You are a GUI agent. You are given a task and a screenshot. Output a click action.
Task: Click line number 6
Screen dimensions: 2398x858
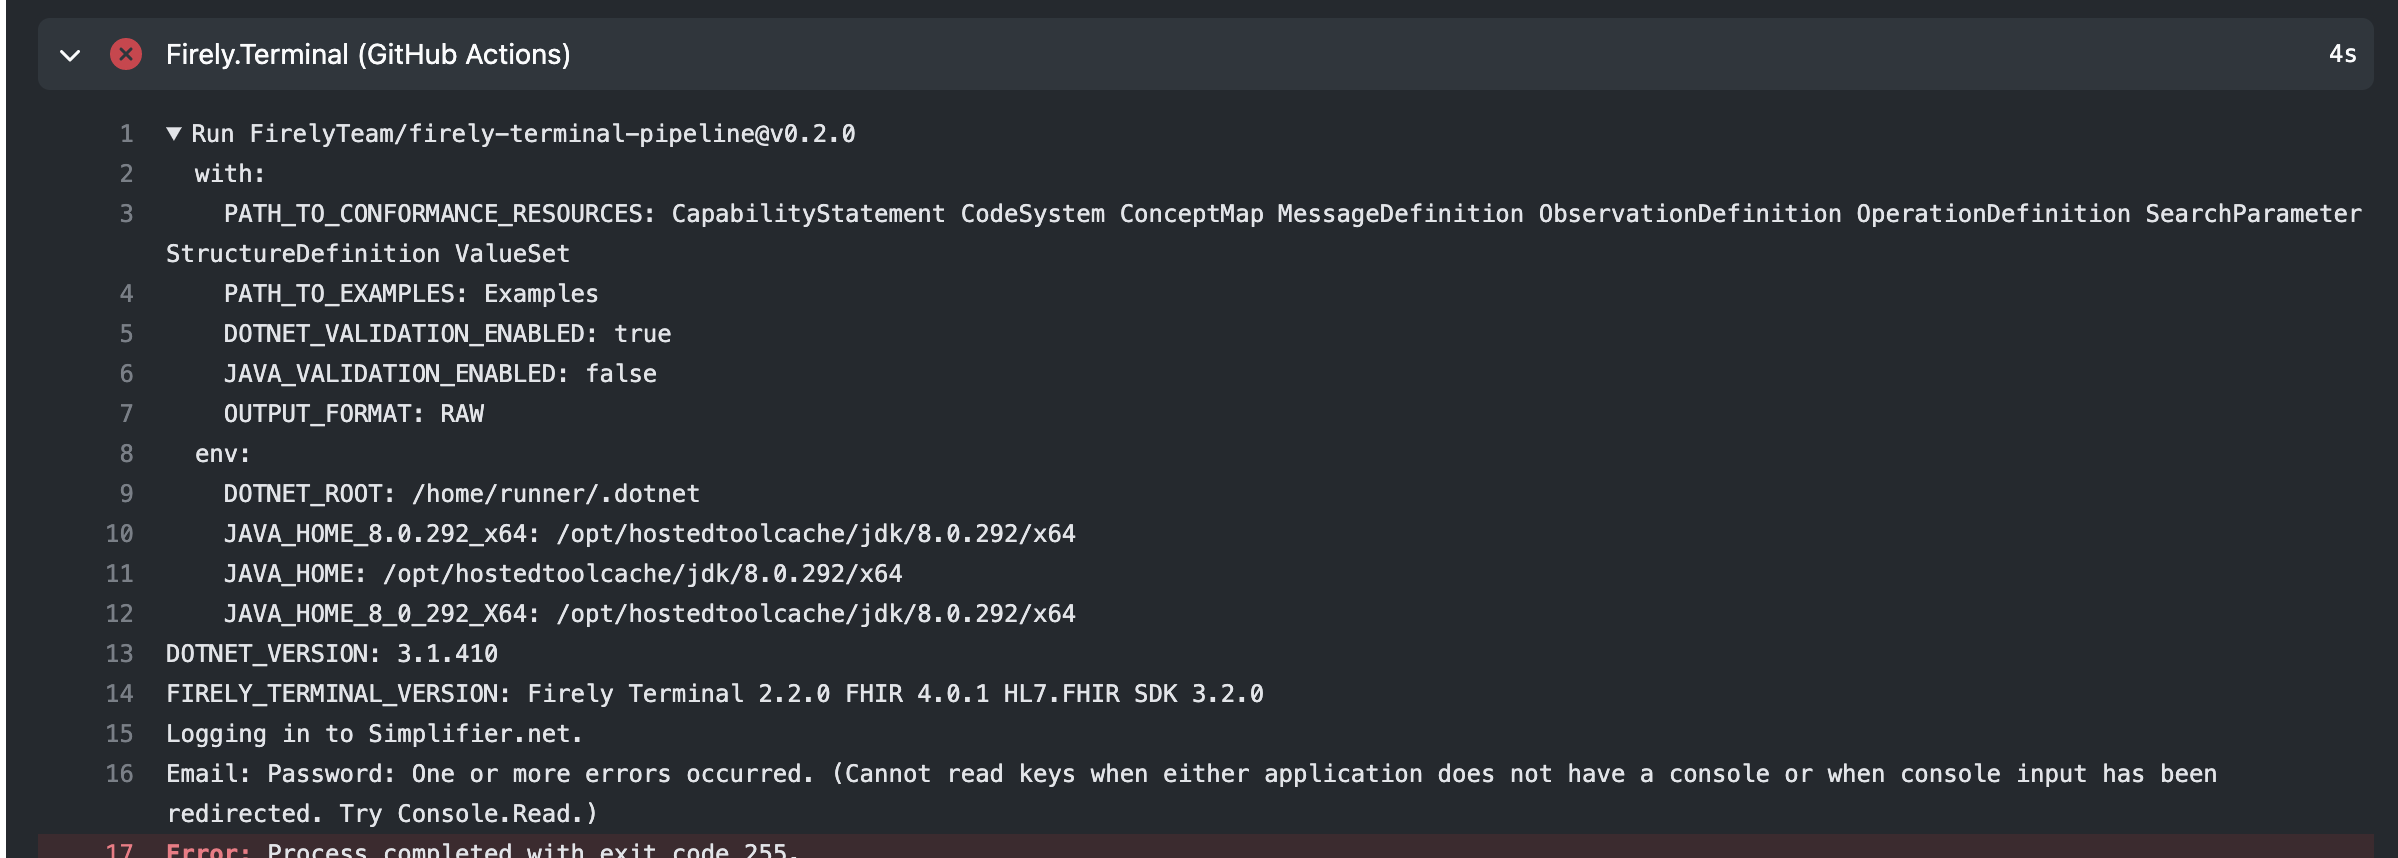pos(126,374)
